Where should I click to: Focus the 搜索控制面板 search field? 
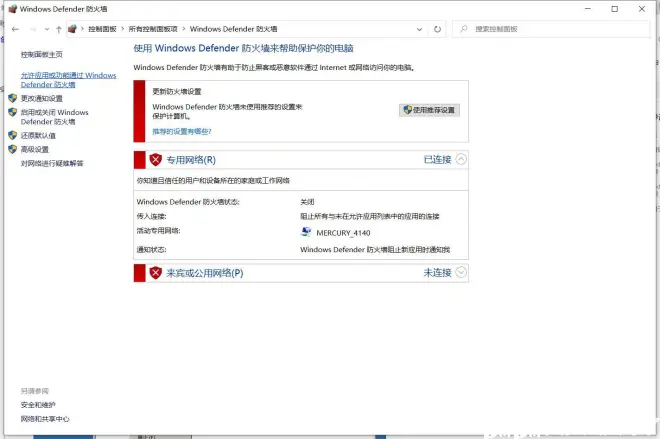coord(551,29)
